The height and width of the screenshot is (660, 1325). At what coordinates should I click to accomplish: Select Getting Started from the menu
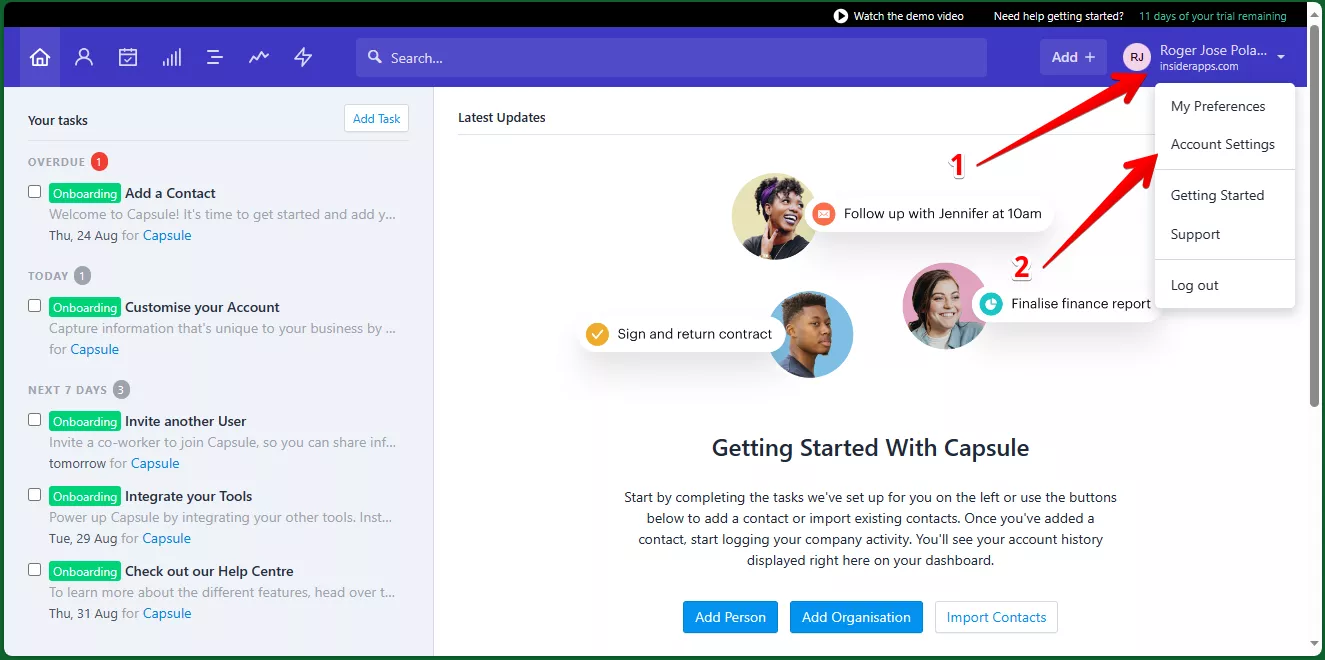coord(1217,195)
